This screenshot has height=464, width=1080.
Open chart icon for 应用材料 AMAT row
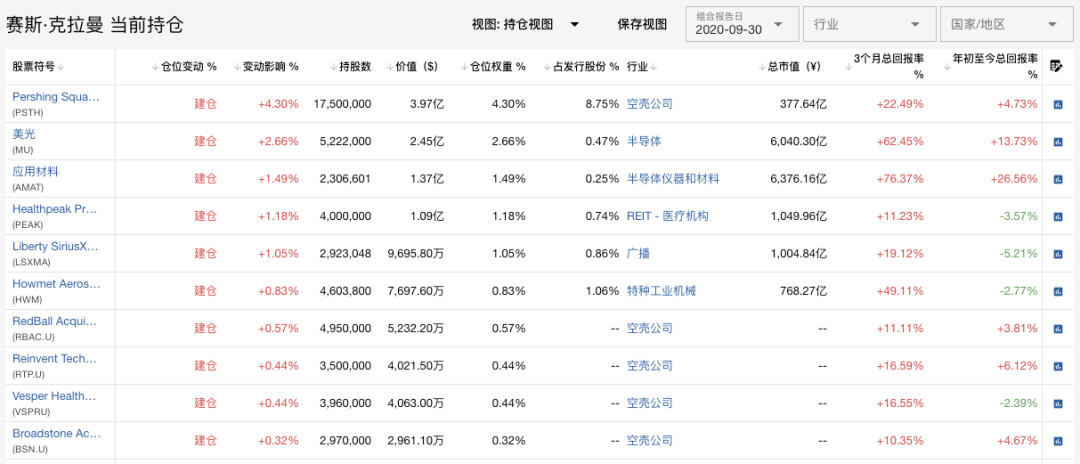click(1057, 179)
